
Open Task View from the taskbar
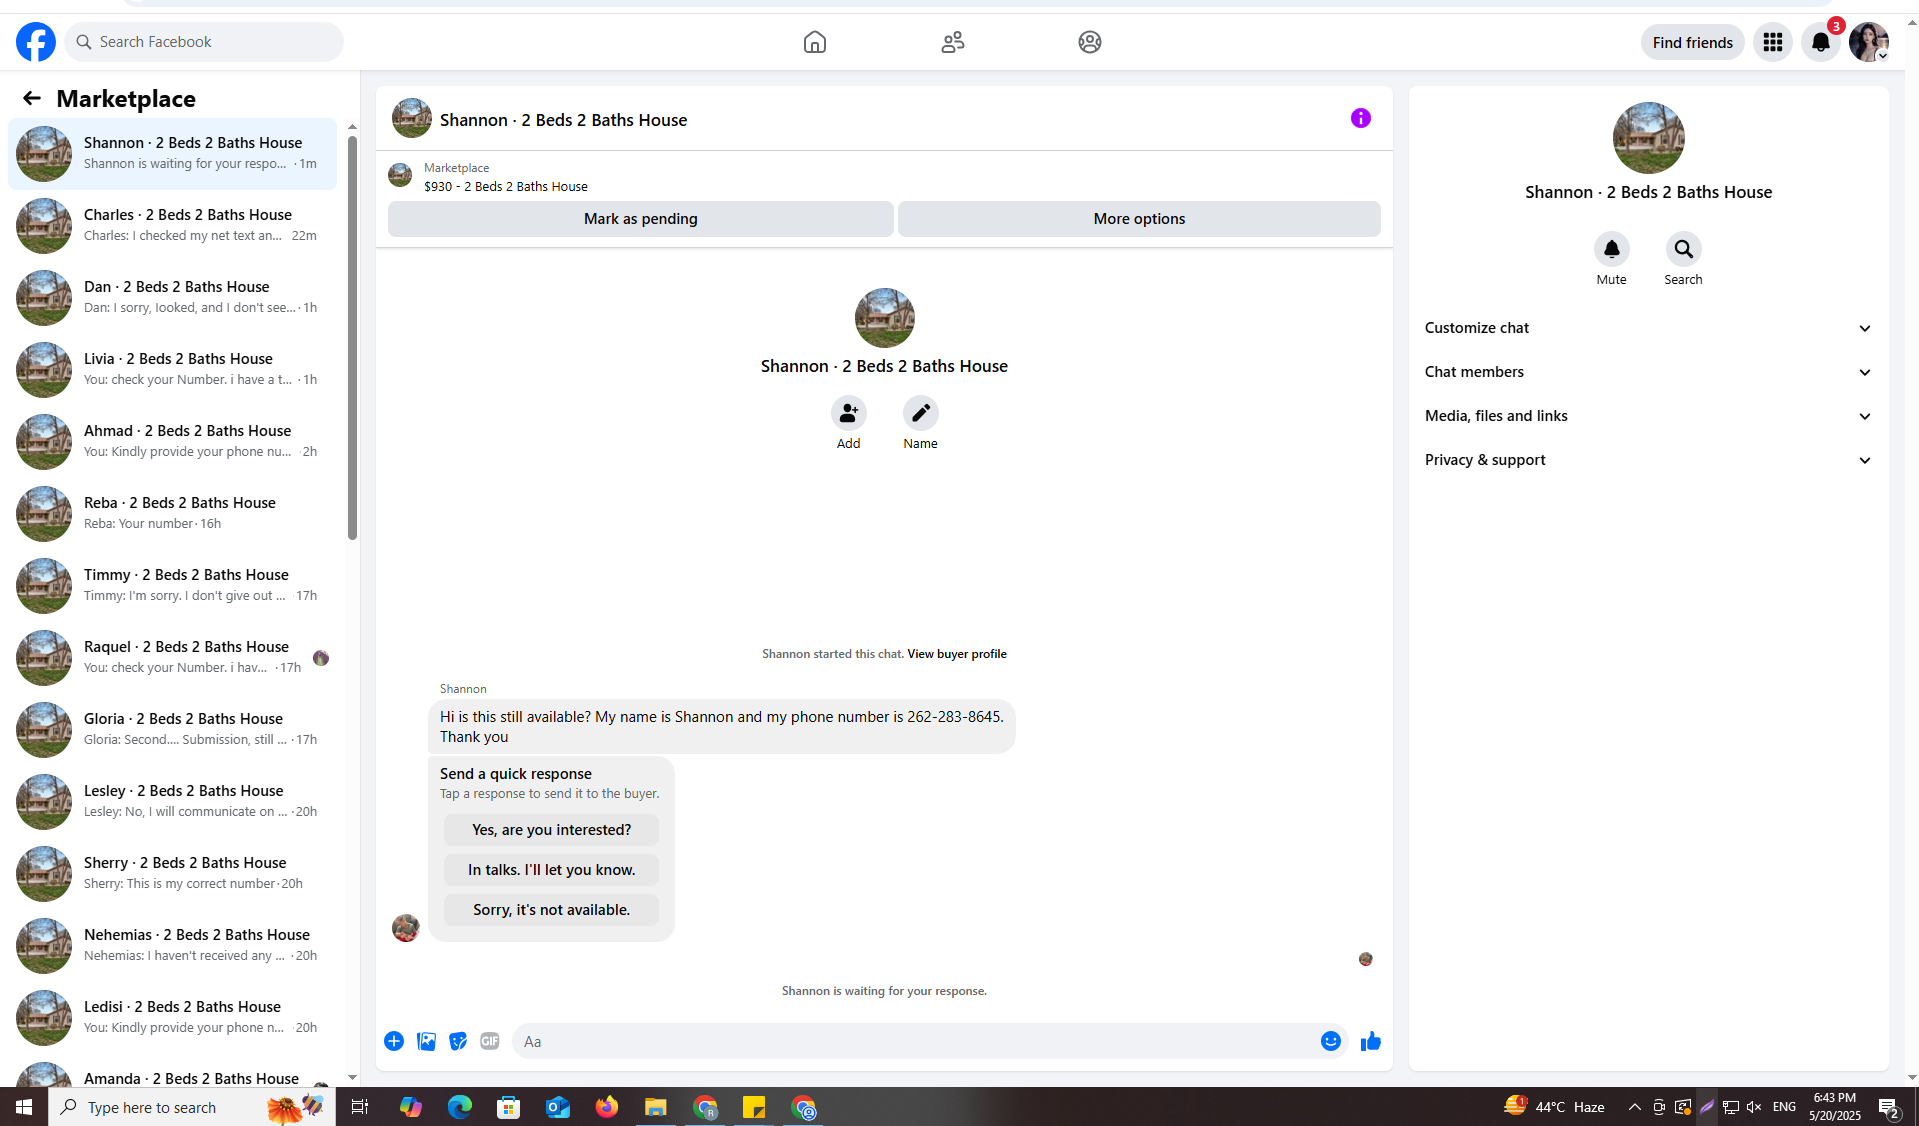(x=360, y=1107)
